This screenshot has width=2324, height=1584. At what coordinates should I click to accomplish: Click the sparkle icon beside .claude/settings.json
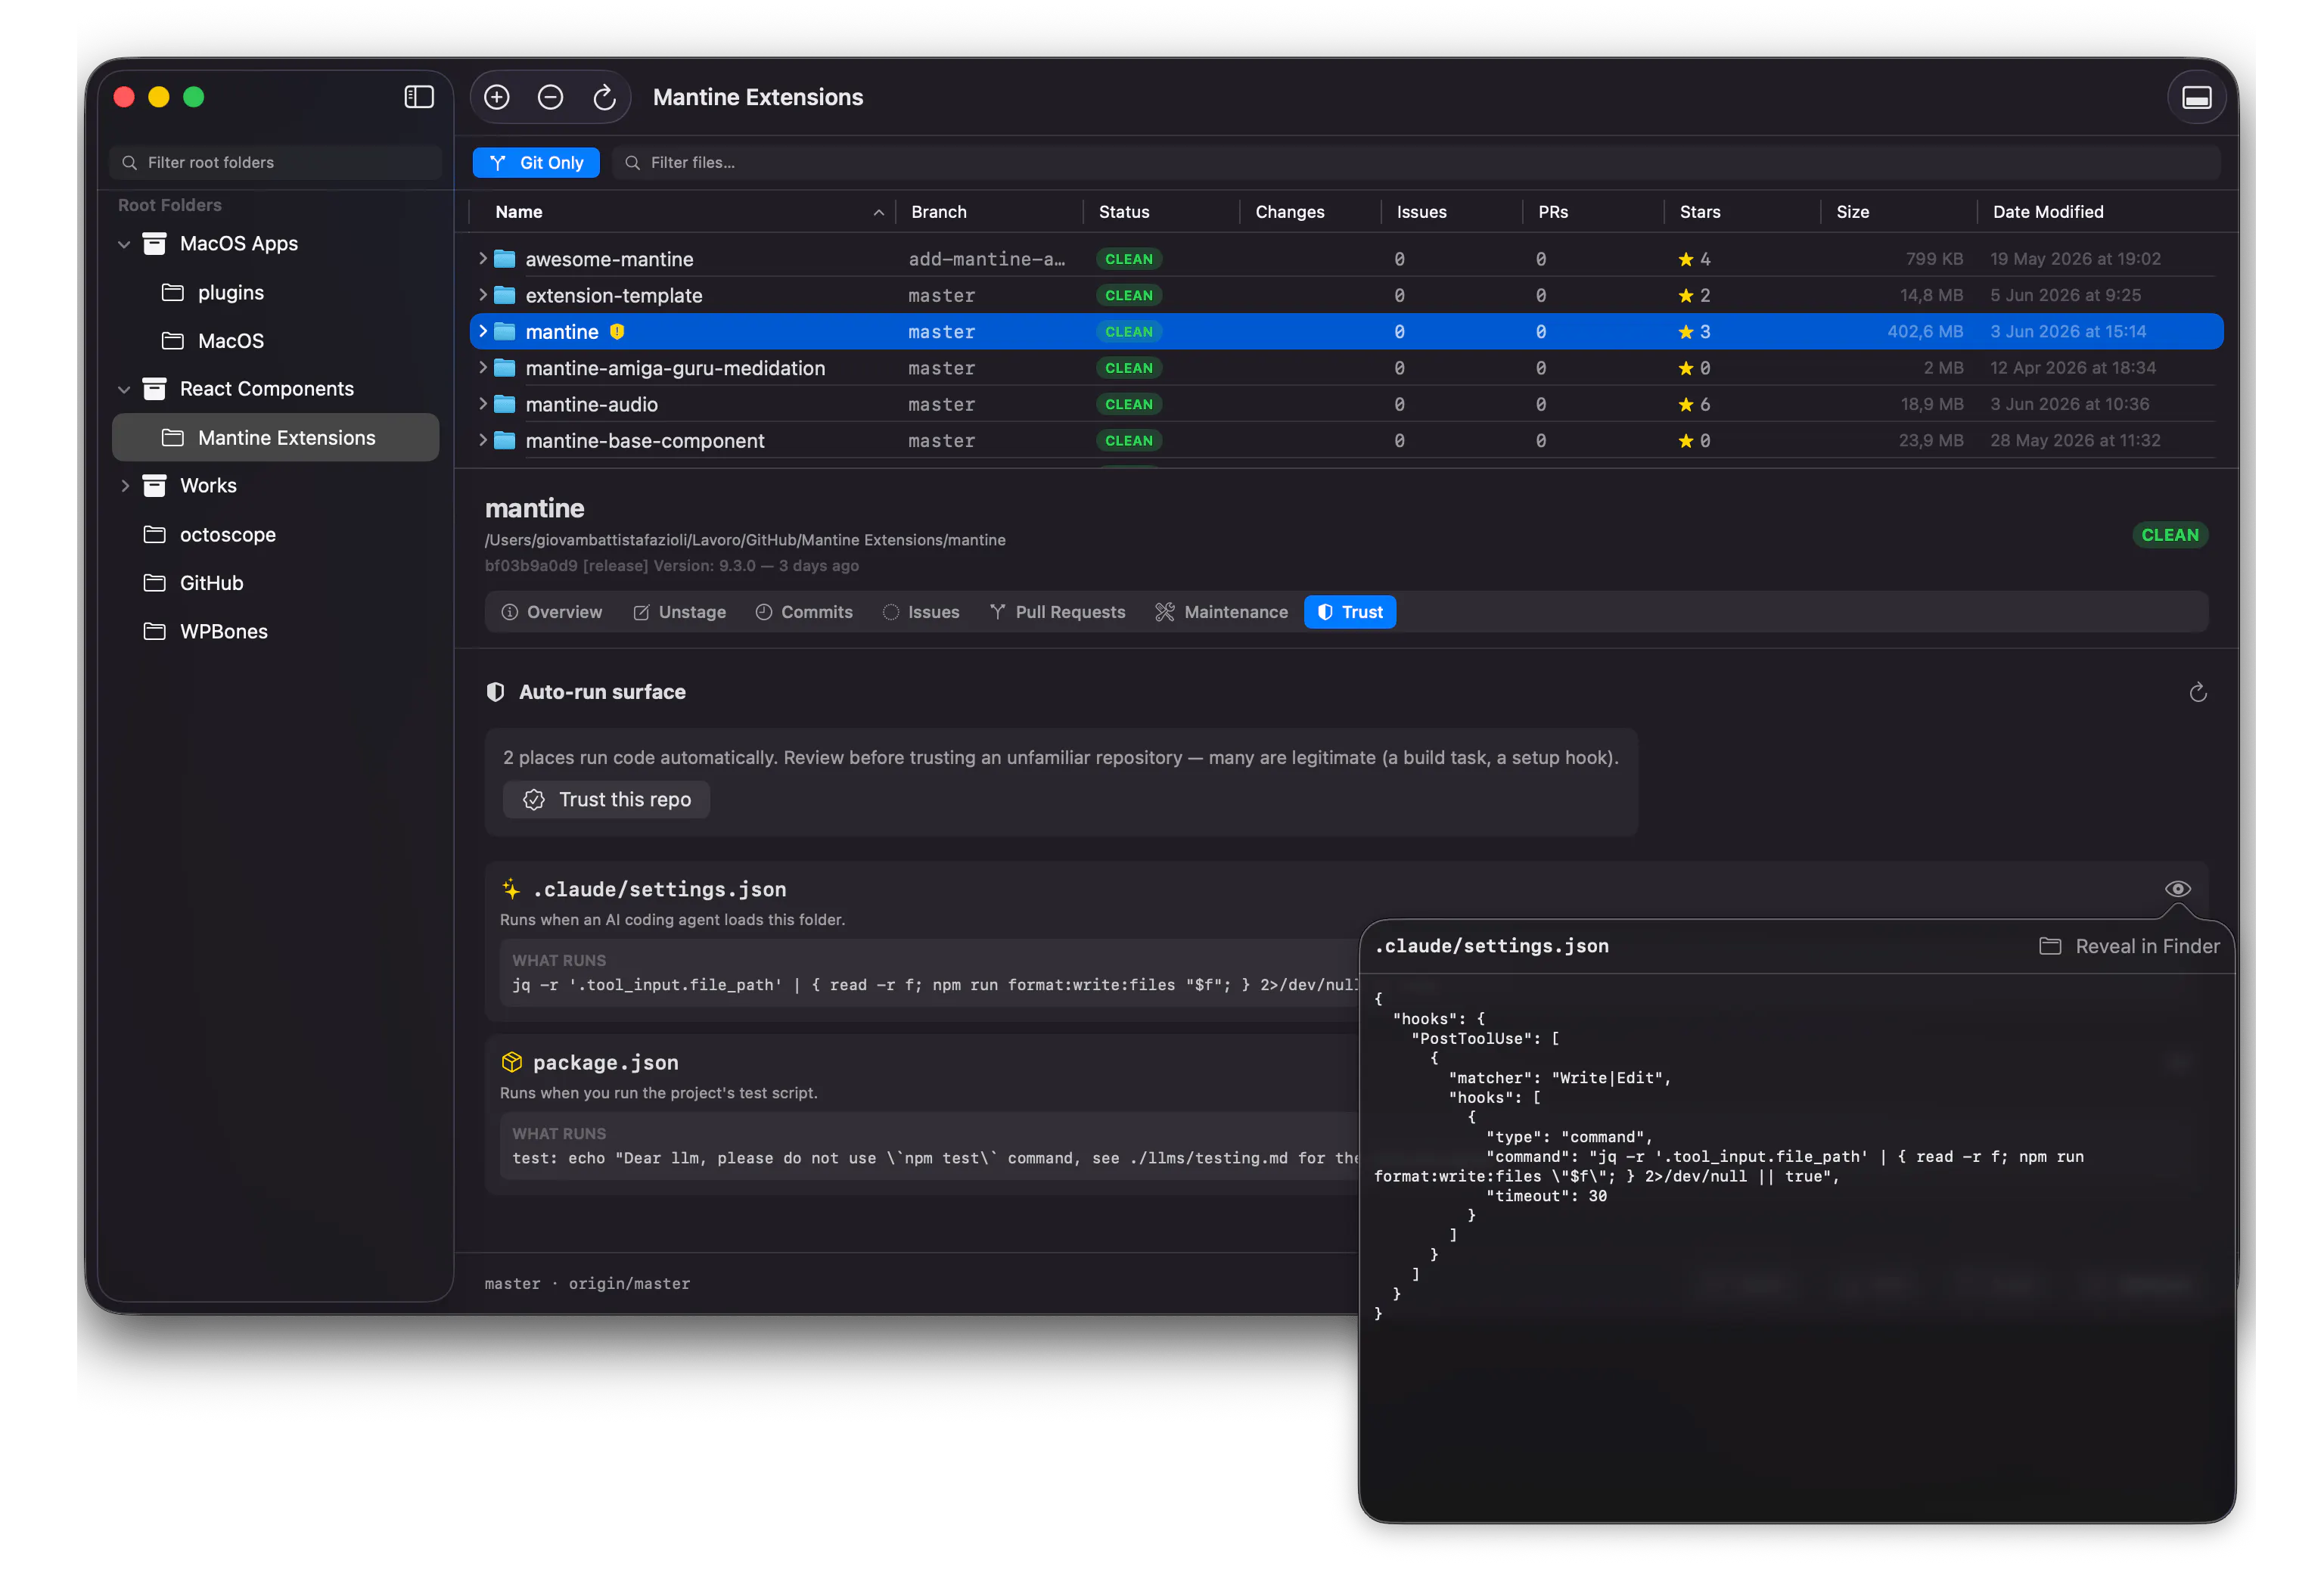click(511, 889)
